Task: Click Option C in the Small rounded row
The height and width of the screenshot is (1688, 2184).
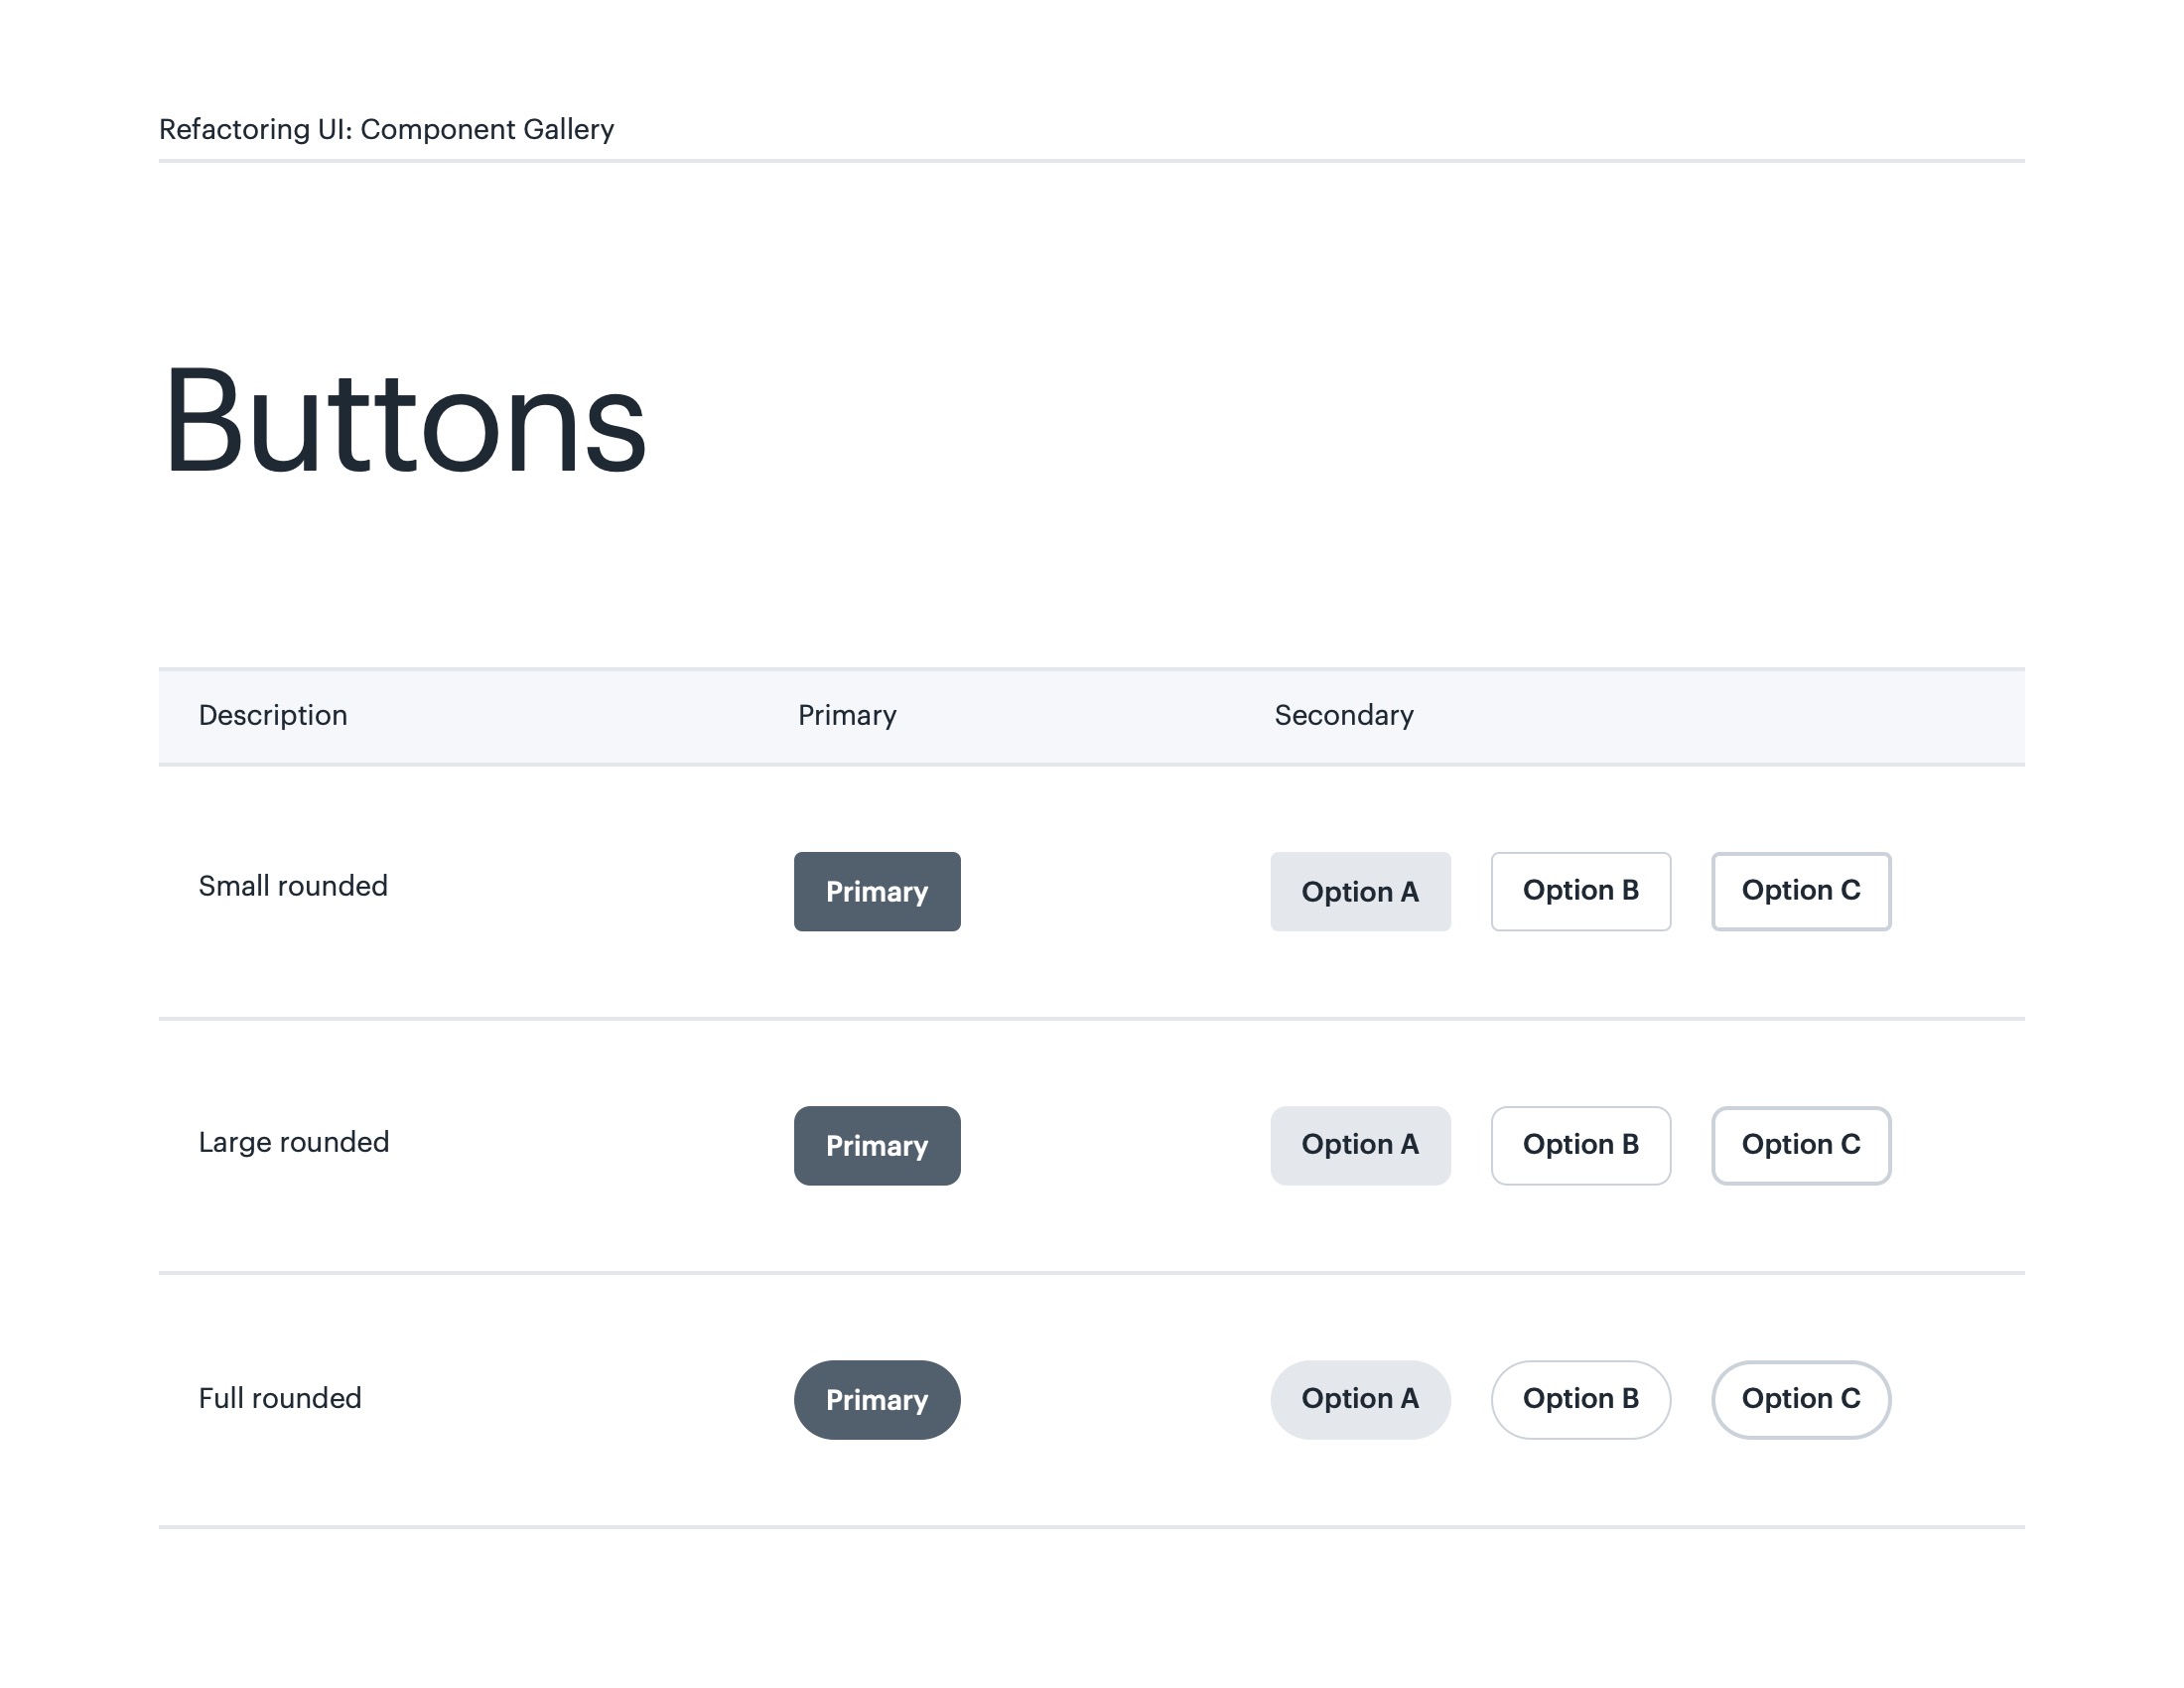Action: coord(1800,891)
